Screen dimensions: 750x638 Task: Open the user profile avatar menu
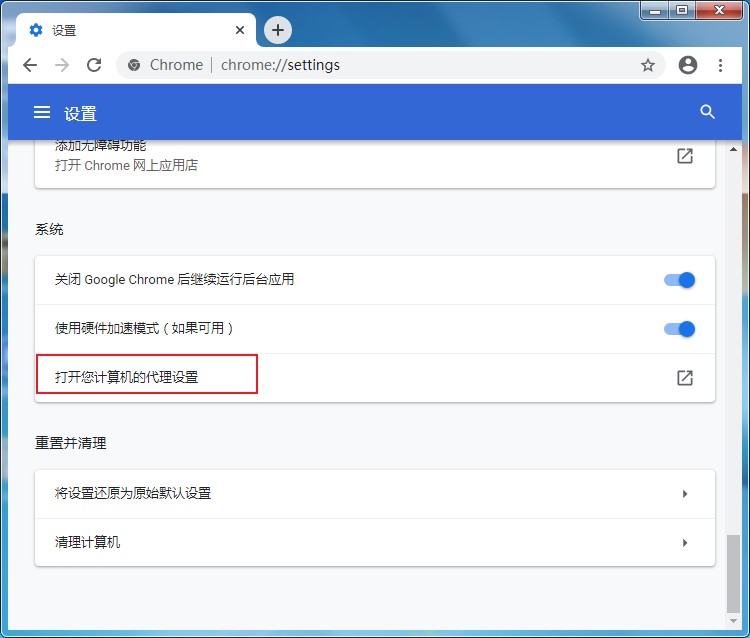pos(687,65)
